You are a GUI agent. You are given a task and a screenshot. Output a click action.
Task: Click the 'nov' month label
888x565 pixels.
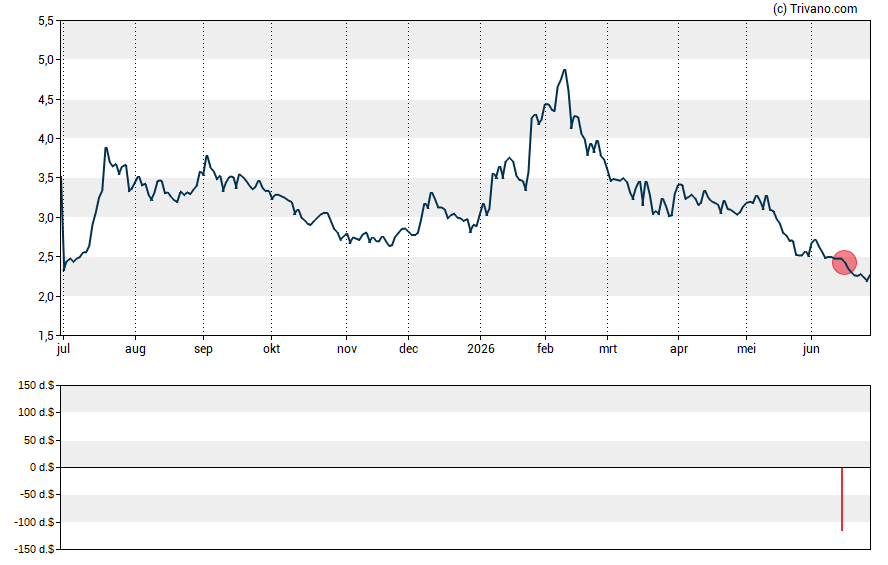pos(347,349)
